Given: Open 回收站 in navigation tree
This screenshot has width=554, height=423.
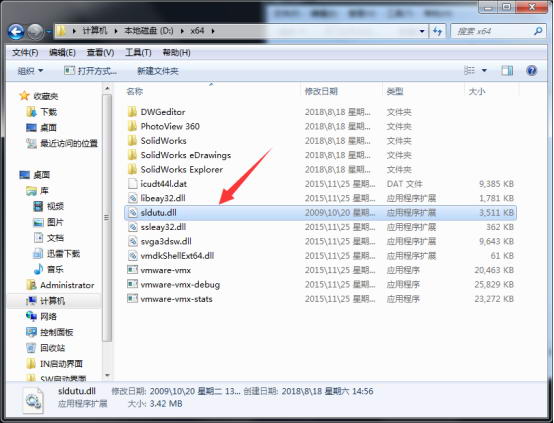Looking at the screenshot, I should pos(52,348).
